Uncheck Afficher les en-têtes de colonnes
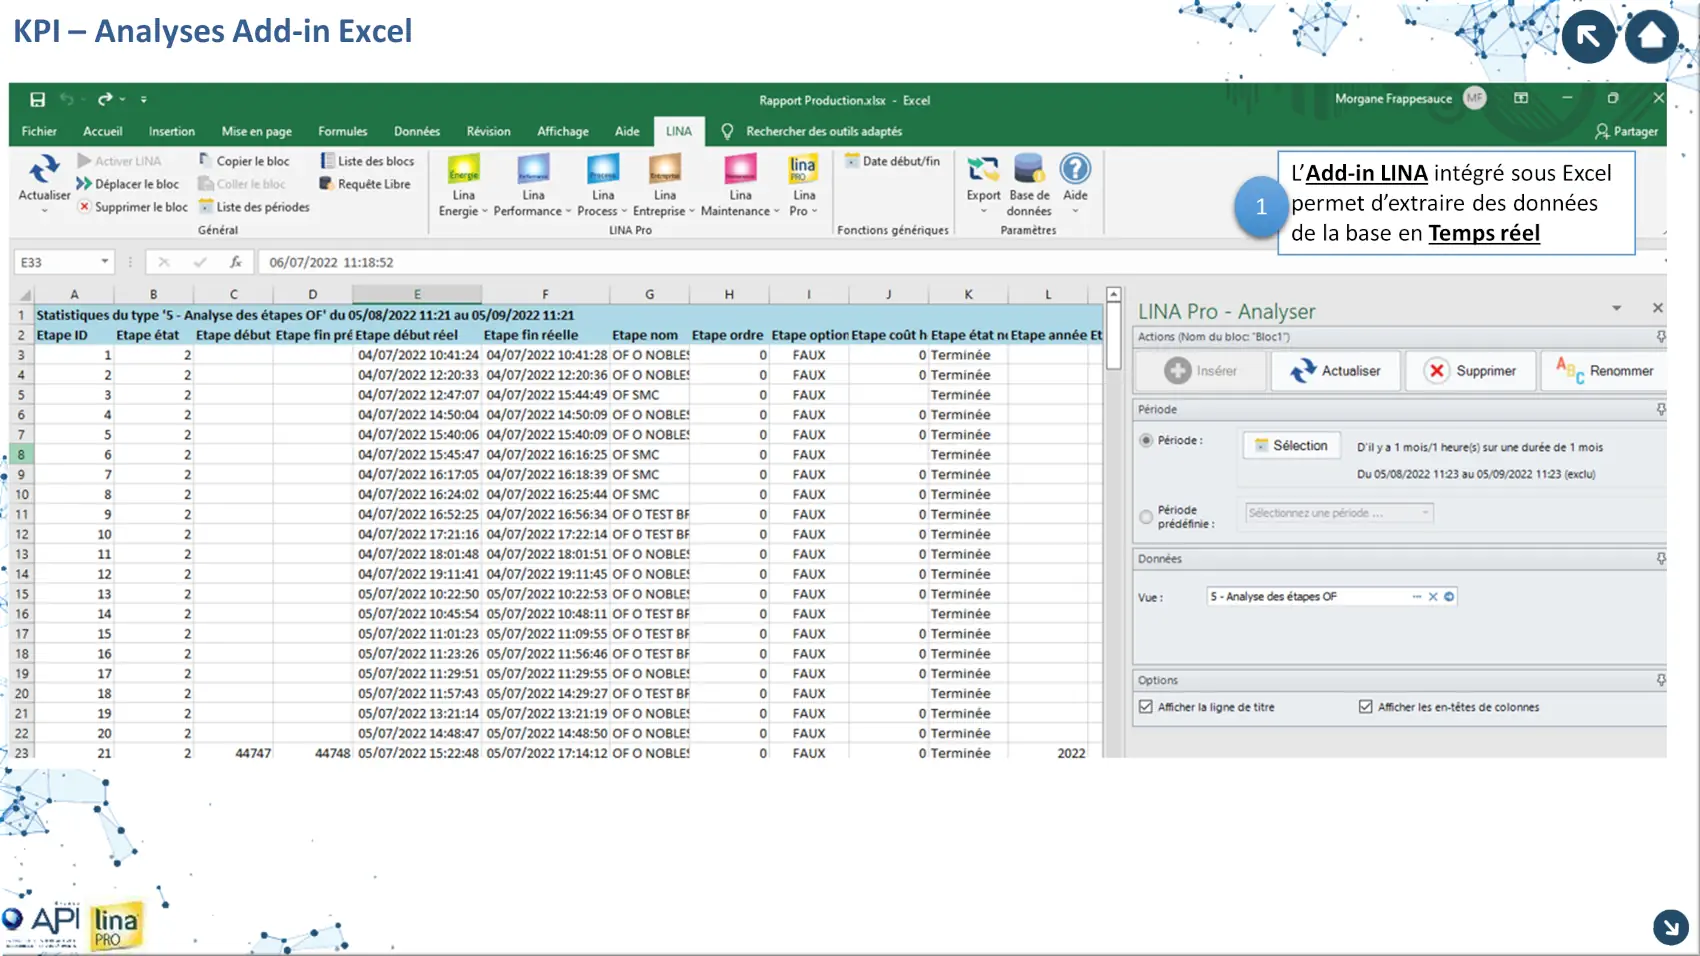Screen dimensions: 1700x956 1365,707
